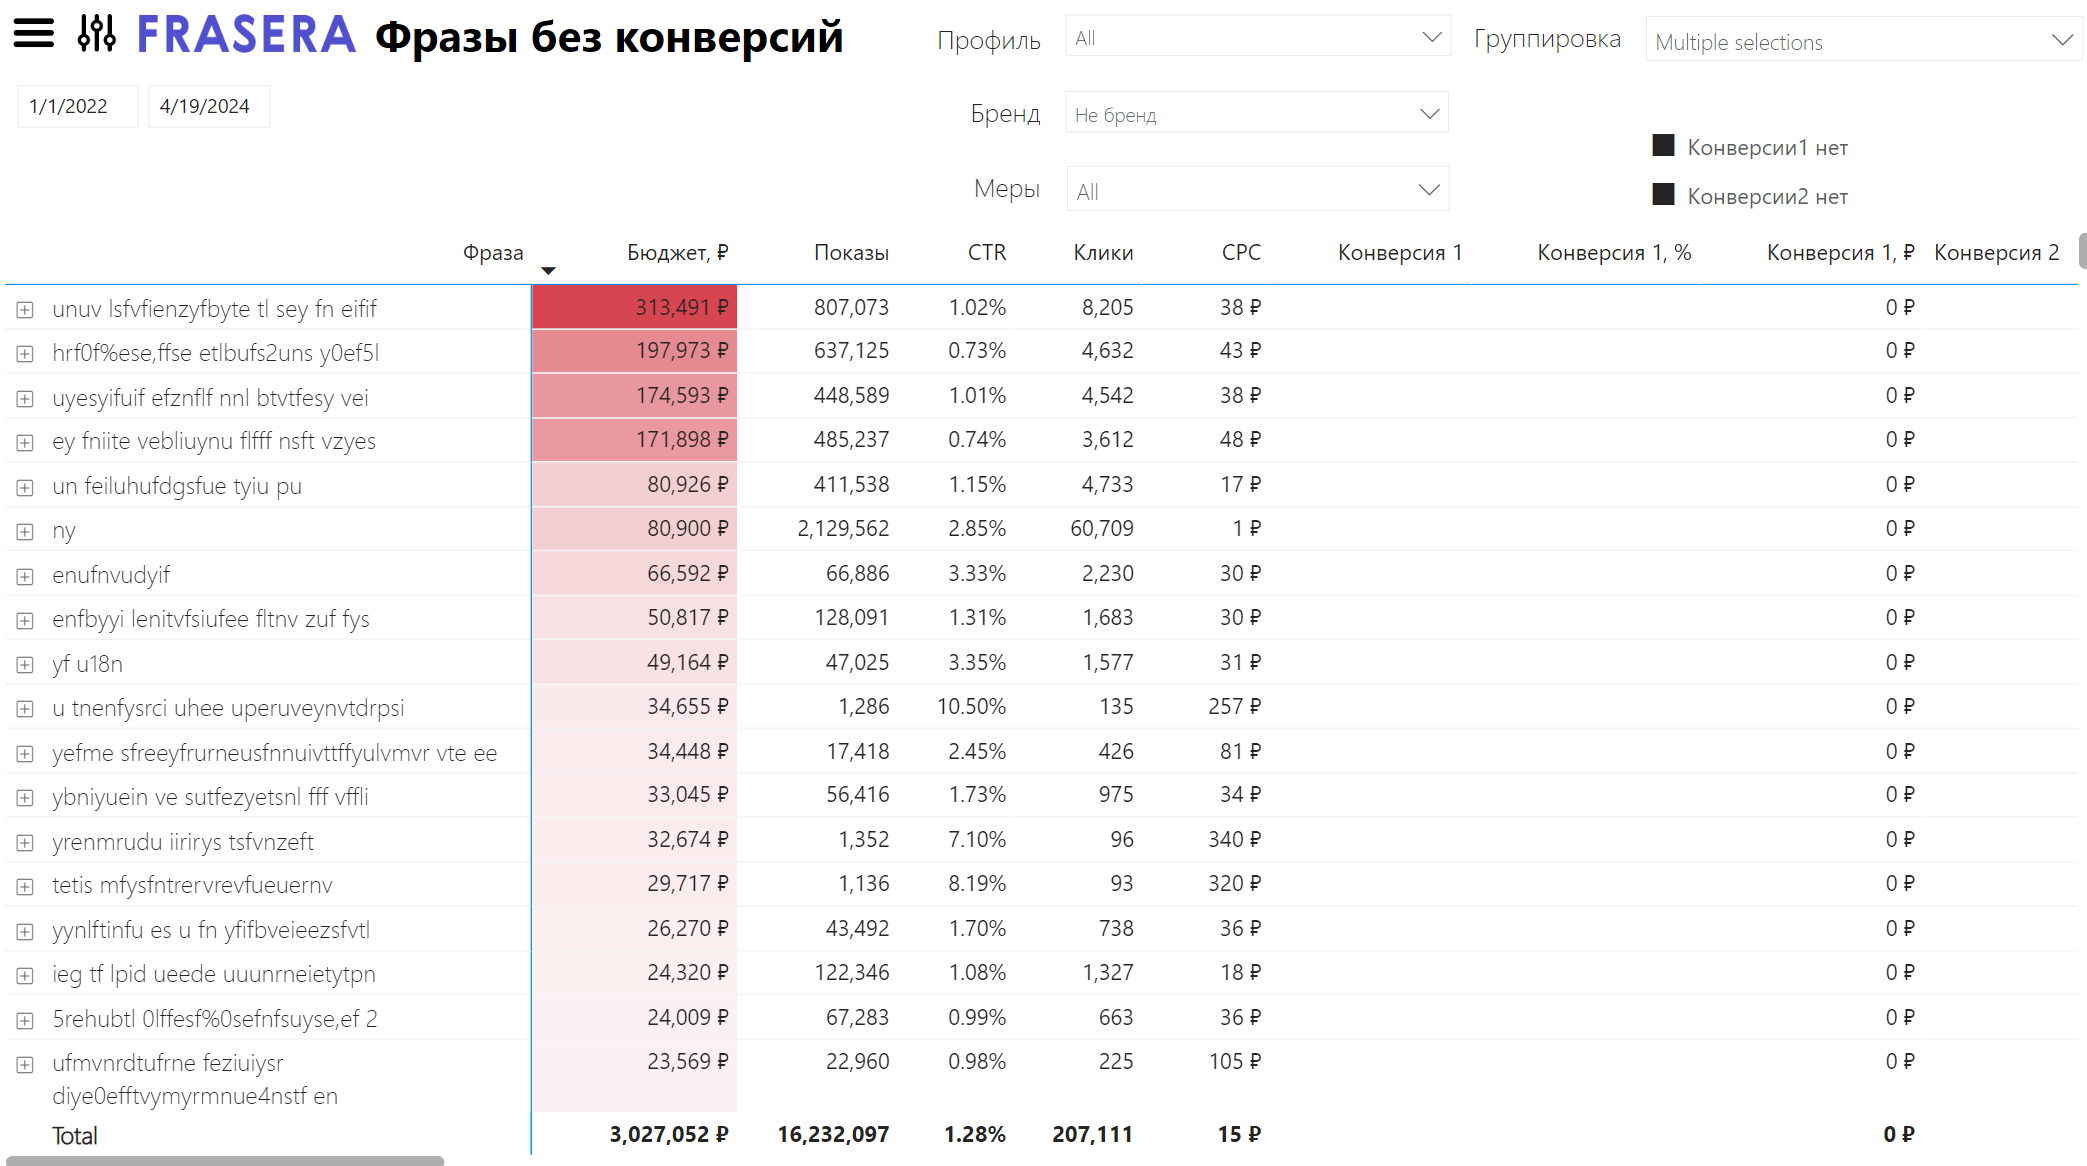2087x1166 pixels.
Task: Click the FRASERA logo
Action: (246, 35)
